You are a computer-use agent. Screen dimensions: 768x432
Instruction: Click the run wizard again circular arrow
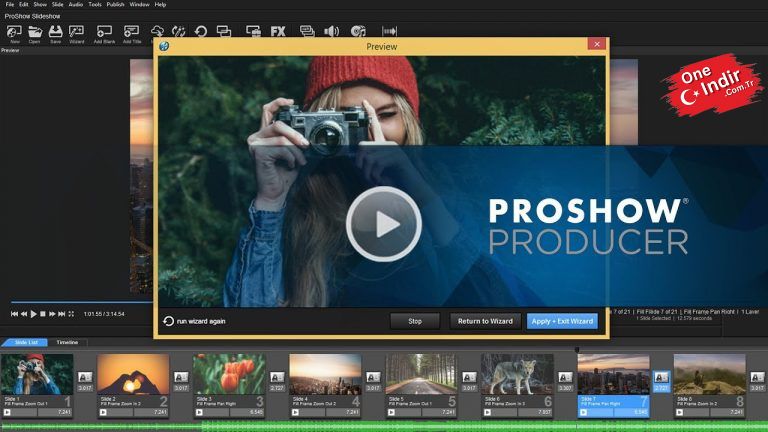coord(168,321)
